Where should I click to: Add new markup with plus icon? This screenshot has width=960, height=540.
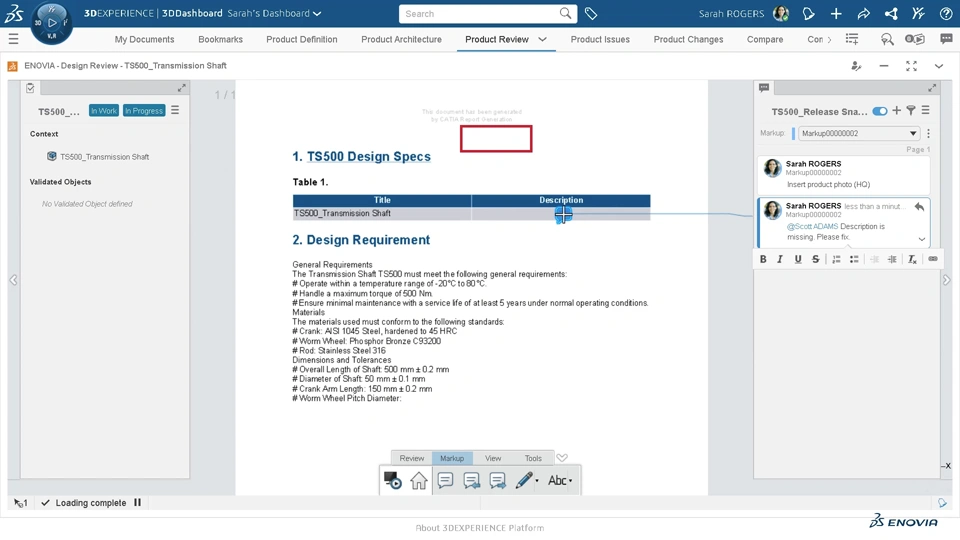point(896,110)
